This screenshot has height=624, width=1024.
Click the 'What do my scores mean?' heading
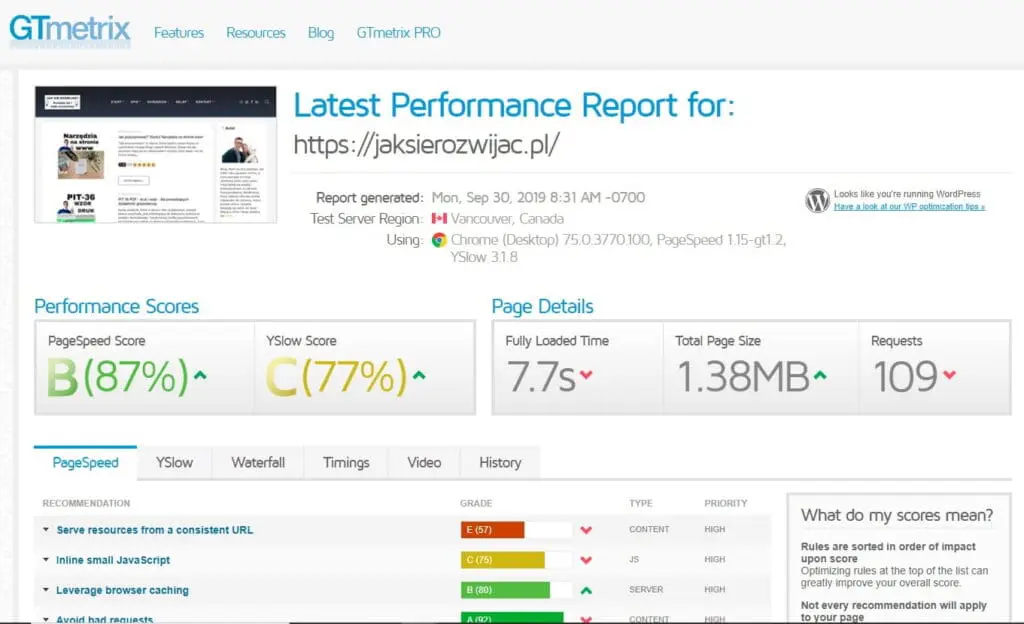897,515
